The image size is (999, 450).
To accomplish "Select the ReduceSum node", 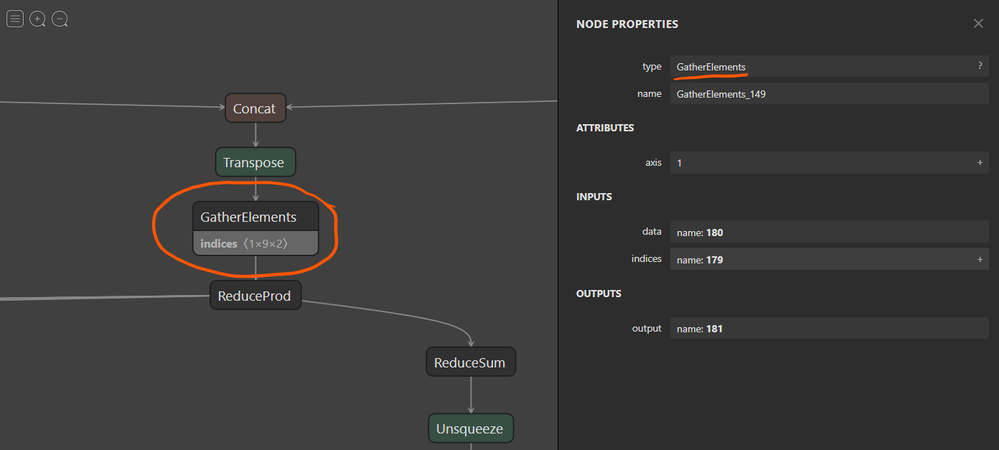I will tap(471, 362).
